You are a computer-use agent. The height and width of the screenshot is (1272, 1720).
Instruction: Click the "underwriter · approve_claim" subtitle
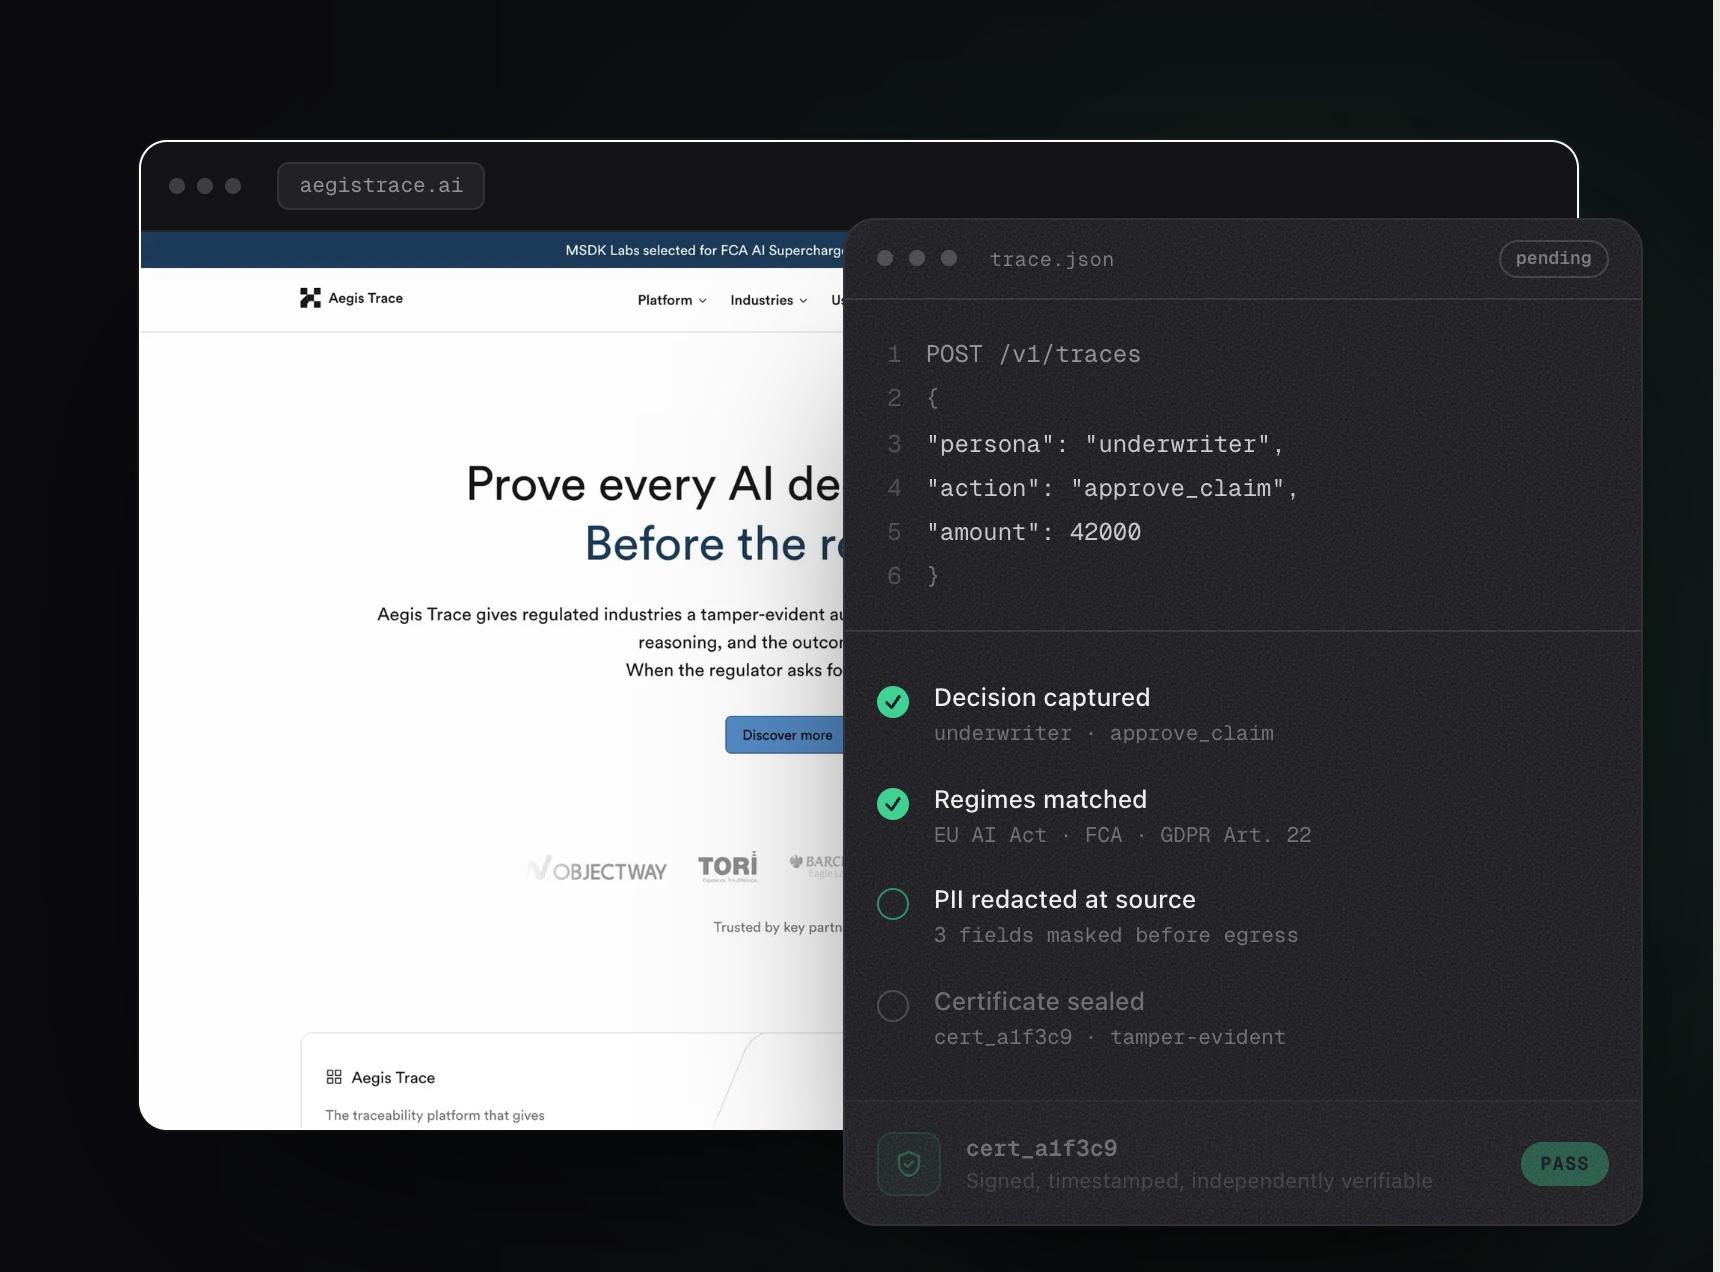tap(1104, 733)
